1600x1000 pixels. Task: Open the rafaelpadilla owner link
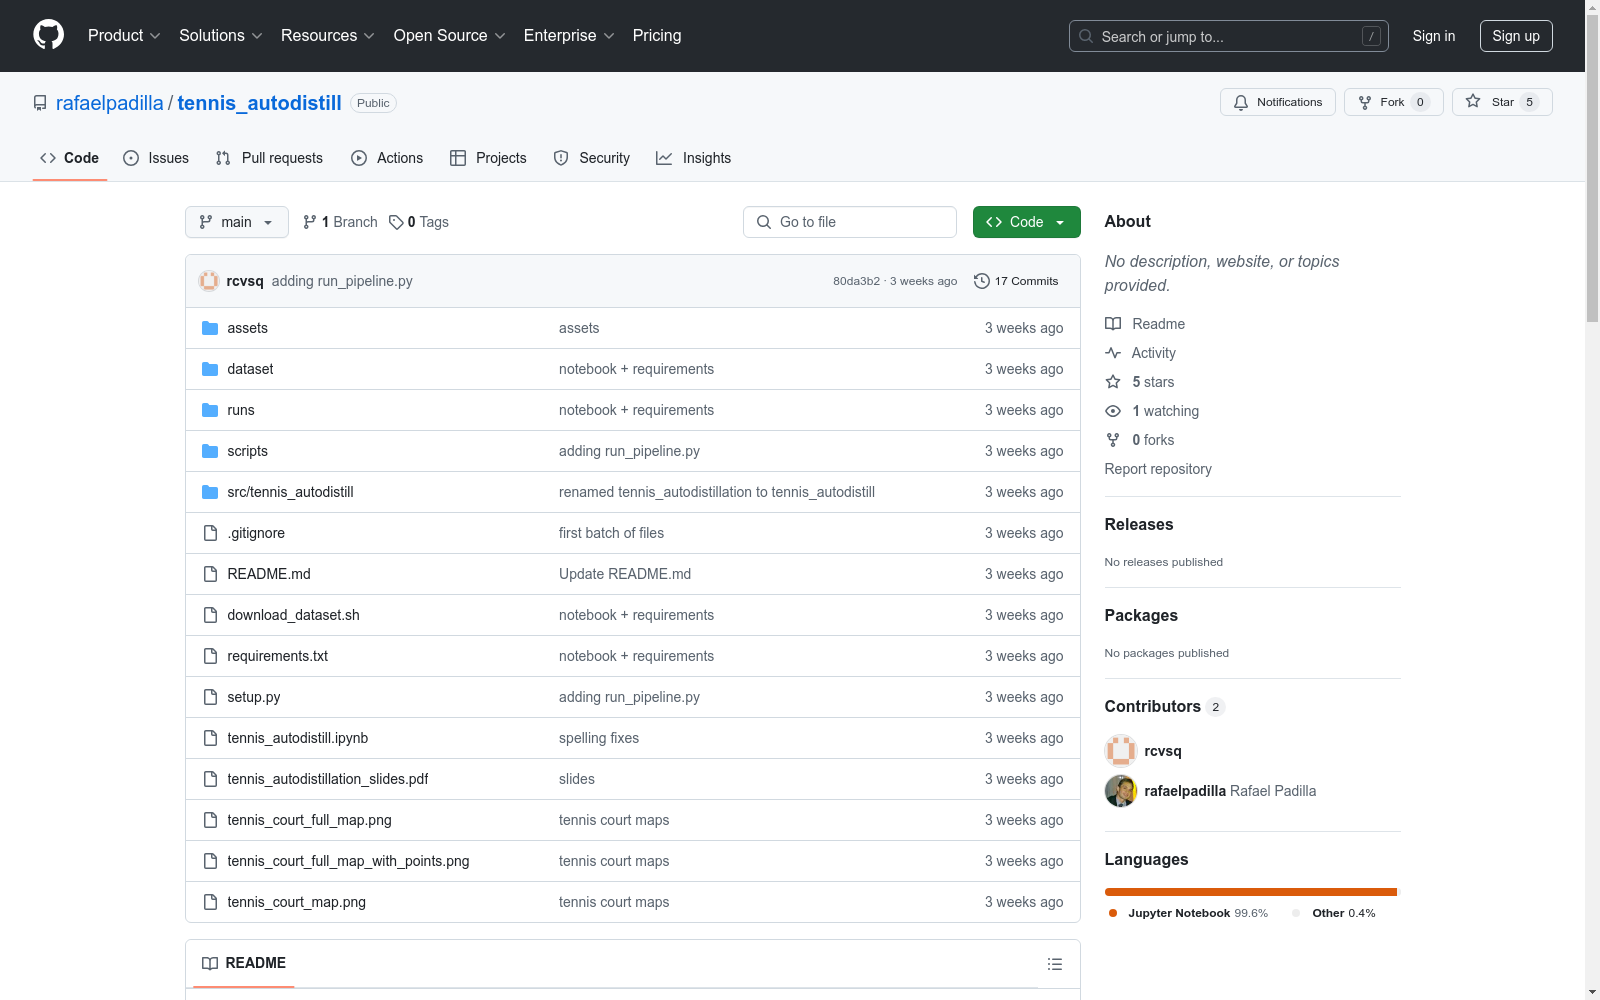[110, 103]
